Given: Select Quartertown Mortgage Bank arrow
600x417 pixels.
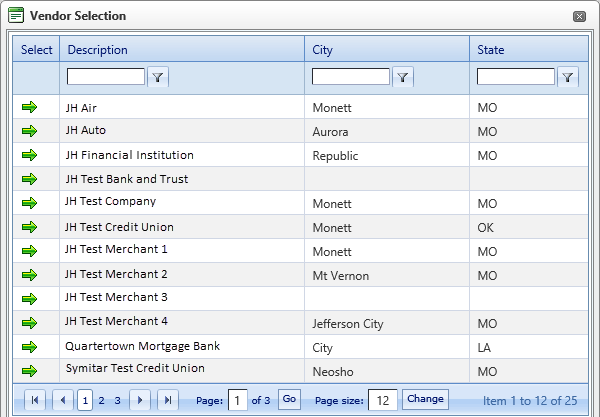Looking at the screenshot, I should (x=29, y=347).
